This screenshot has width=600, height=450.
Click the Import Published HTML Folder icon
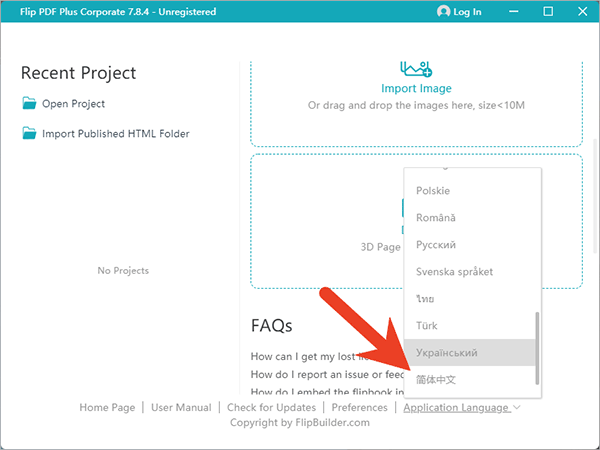point(29,133)
